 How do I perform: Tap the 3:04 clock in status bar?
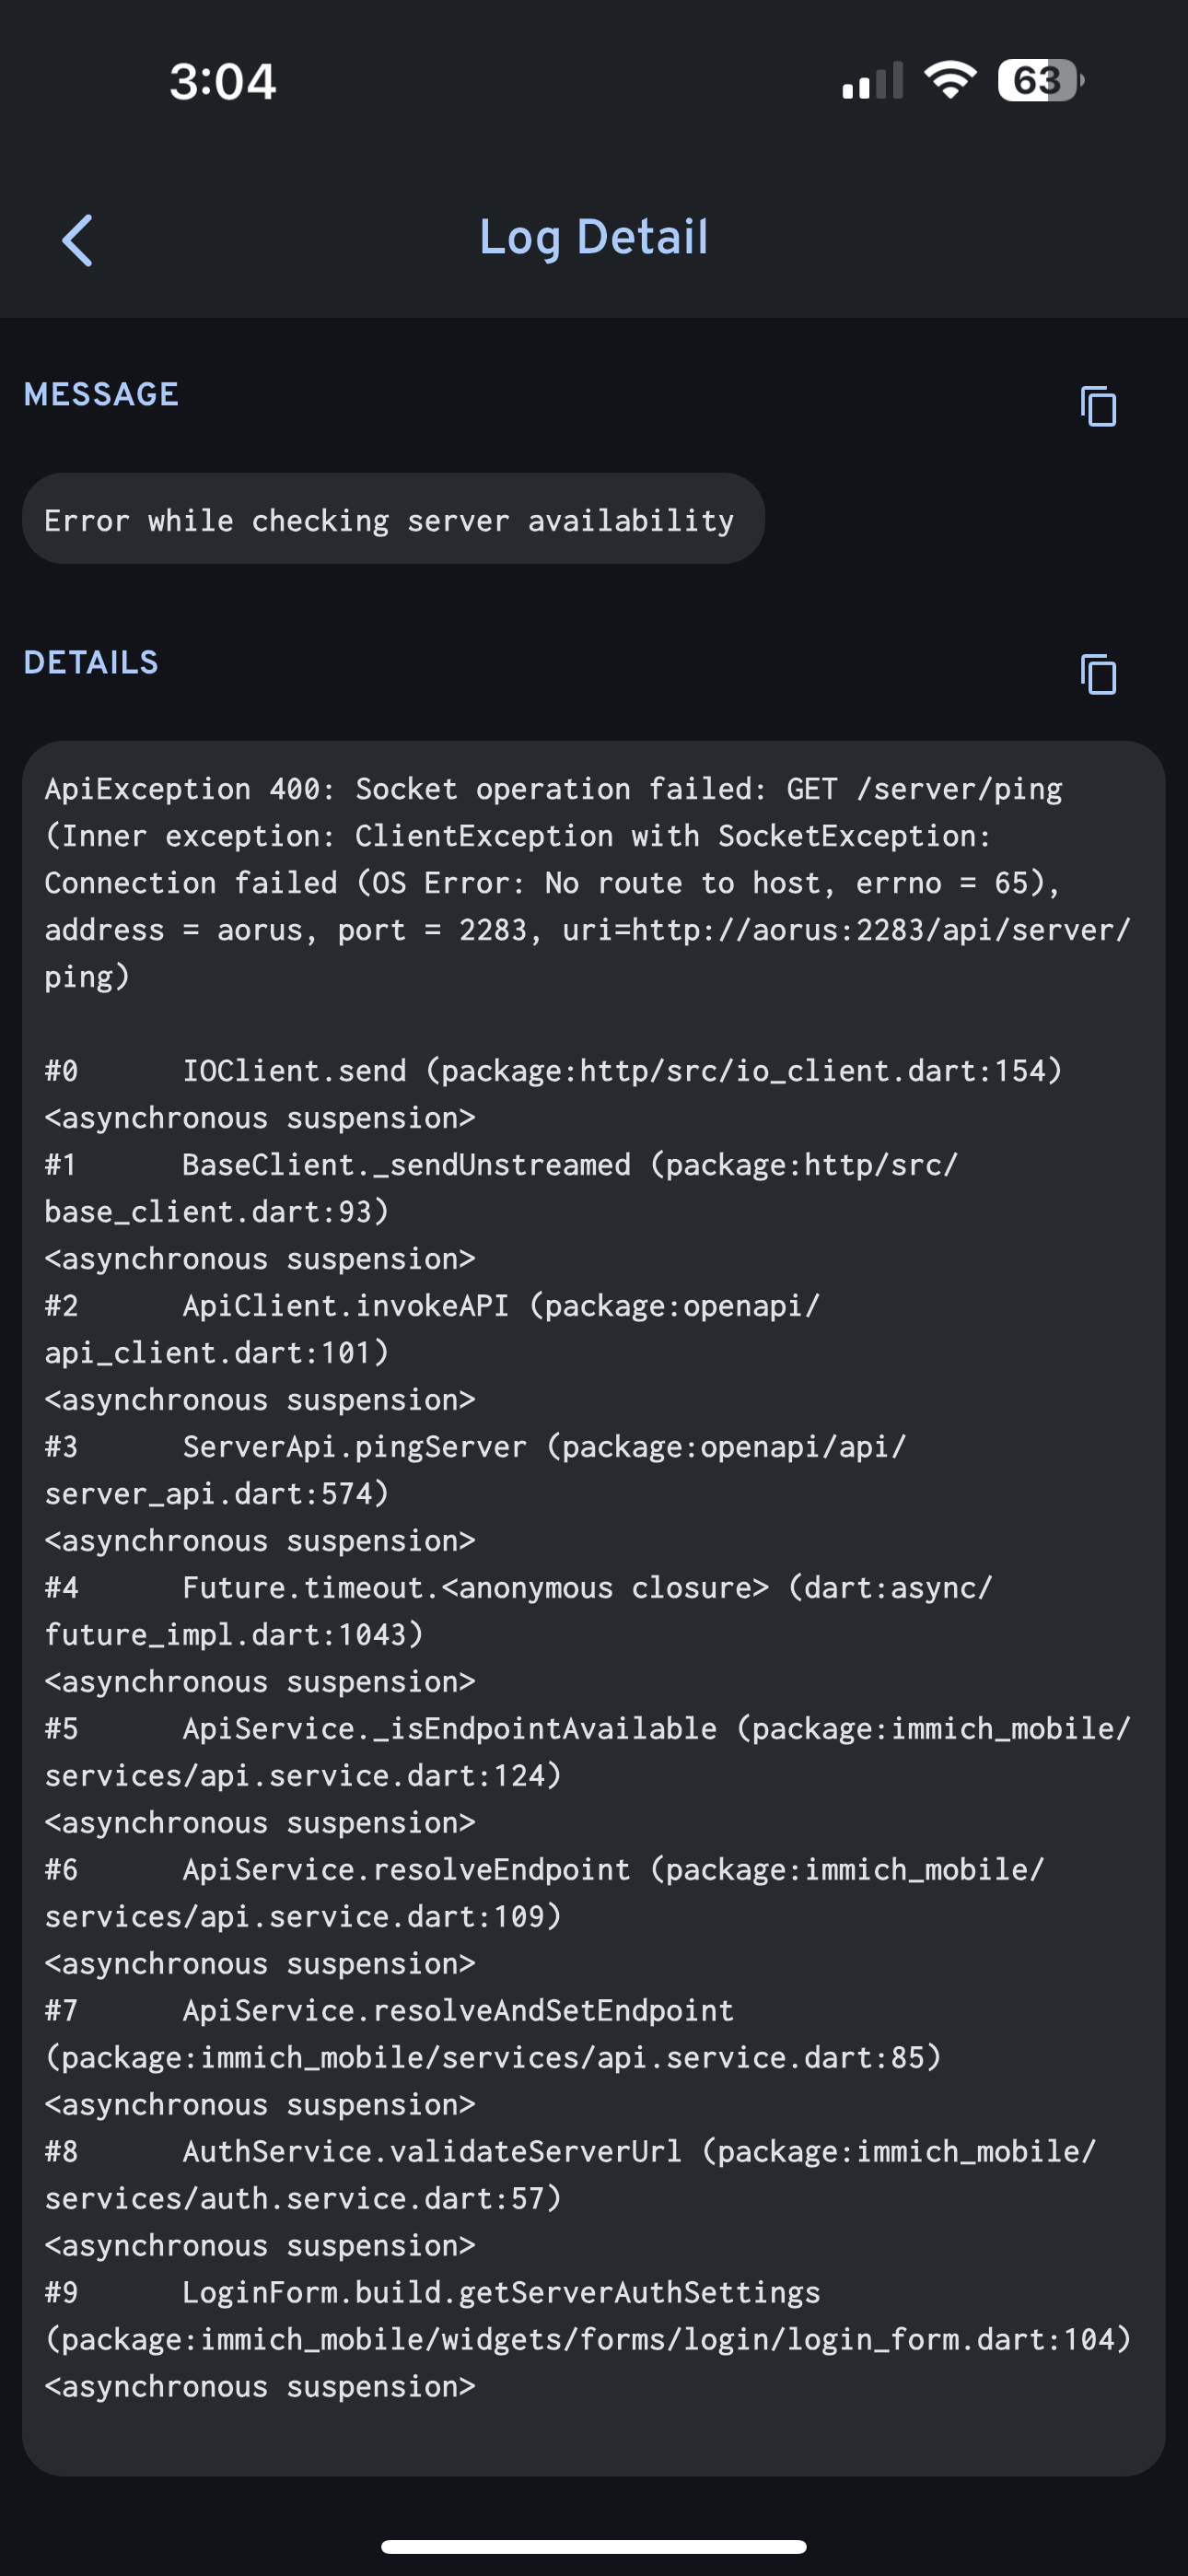coord(222,82)
